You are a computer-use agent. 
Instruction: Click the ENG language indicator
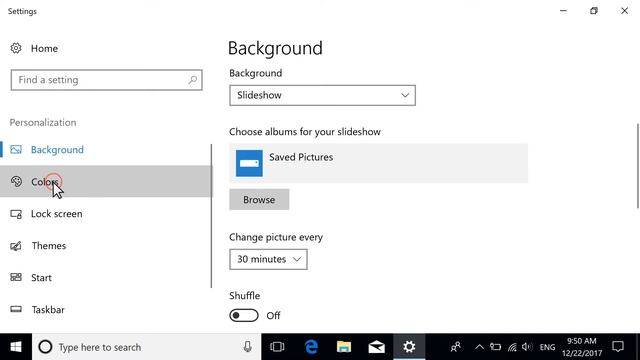point(547,347)
